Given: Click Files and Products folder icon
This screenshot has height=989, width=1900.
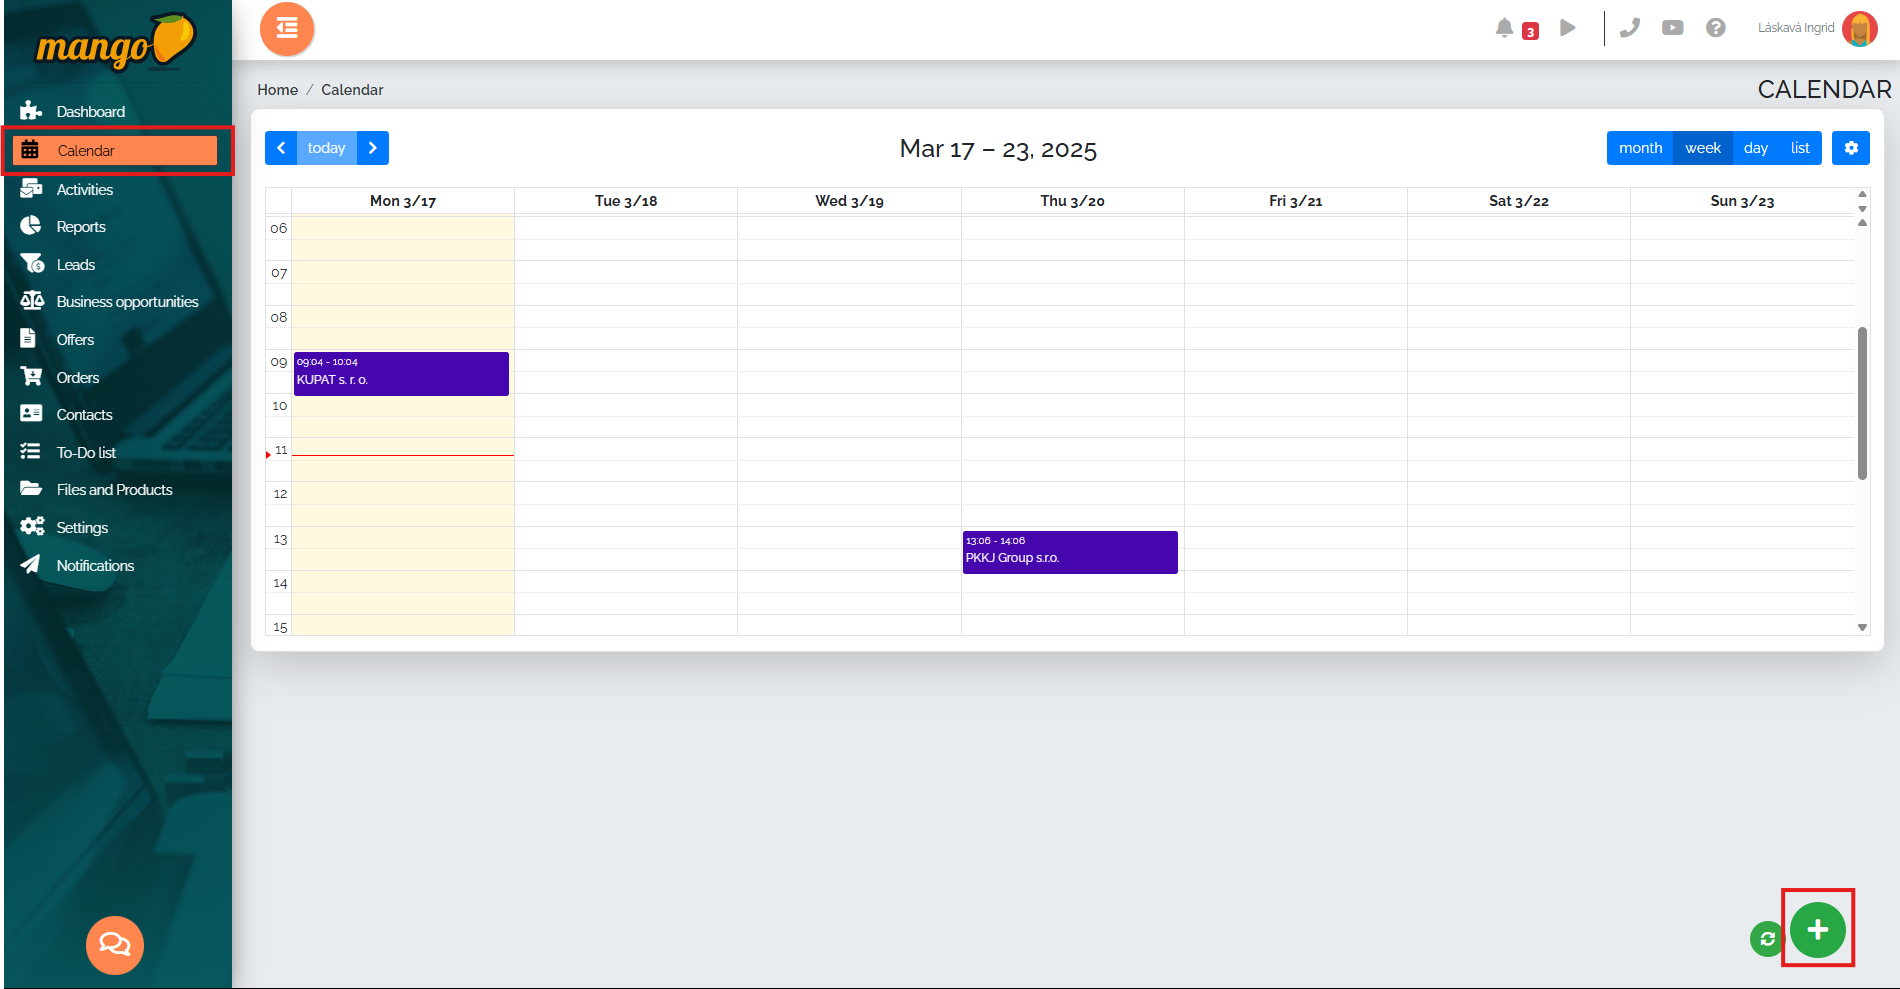Looking at the screenshot, I should pos(31,489).
